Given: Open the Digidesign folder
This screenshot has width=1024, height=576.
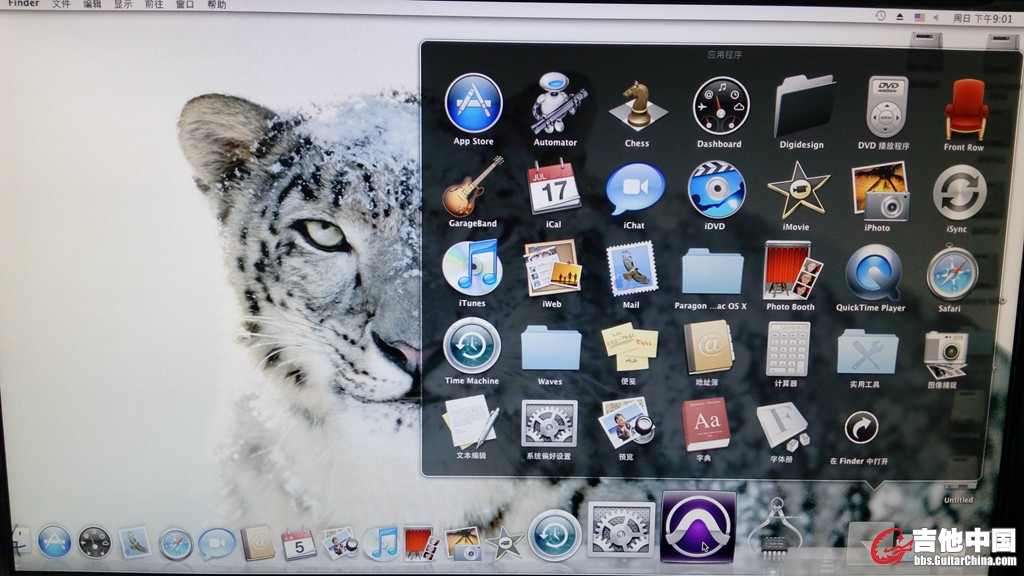Looking at the screenshot, I should pos(803,106).
